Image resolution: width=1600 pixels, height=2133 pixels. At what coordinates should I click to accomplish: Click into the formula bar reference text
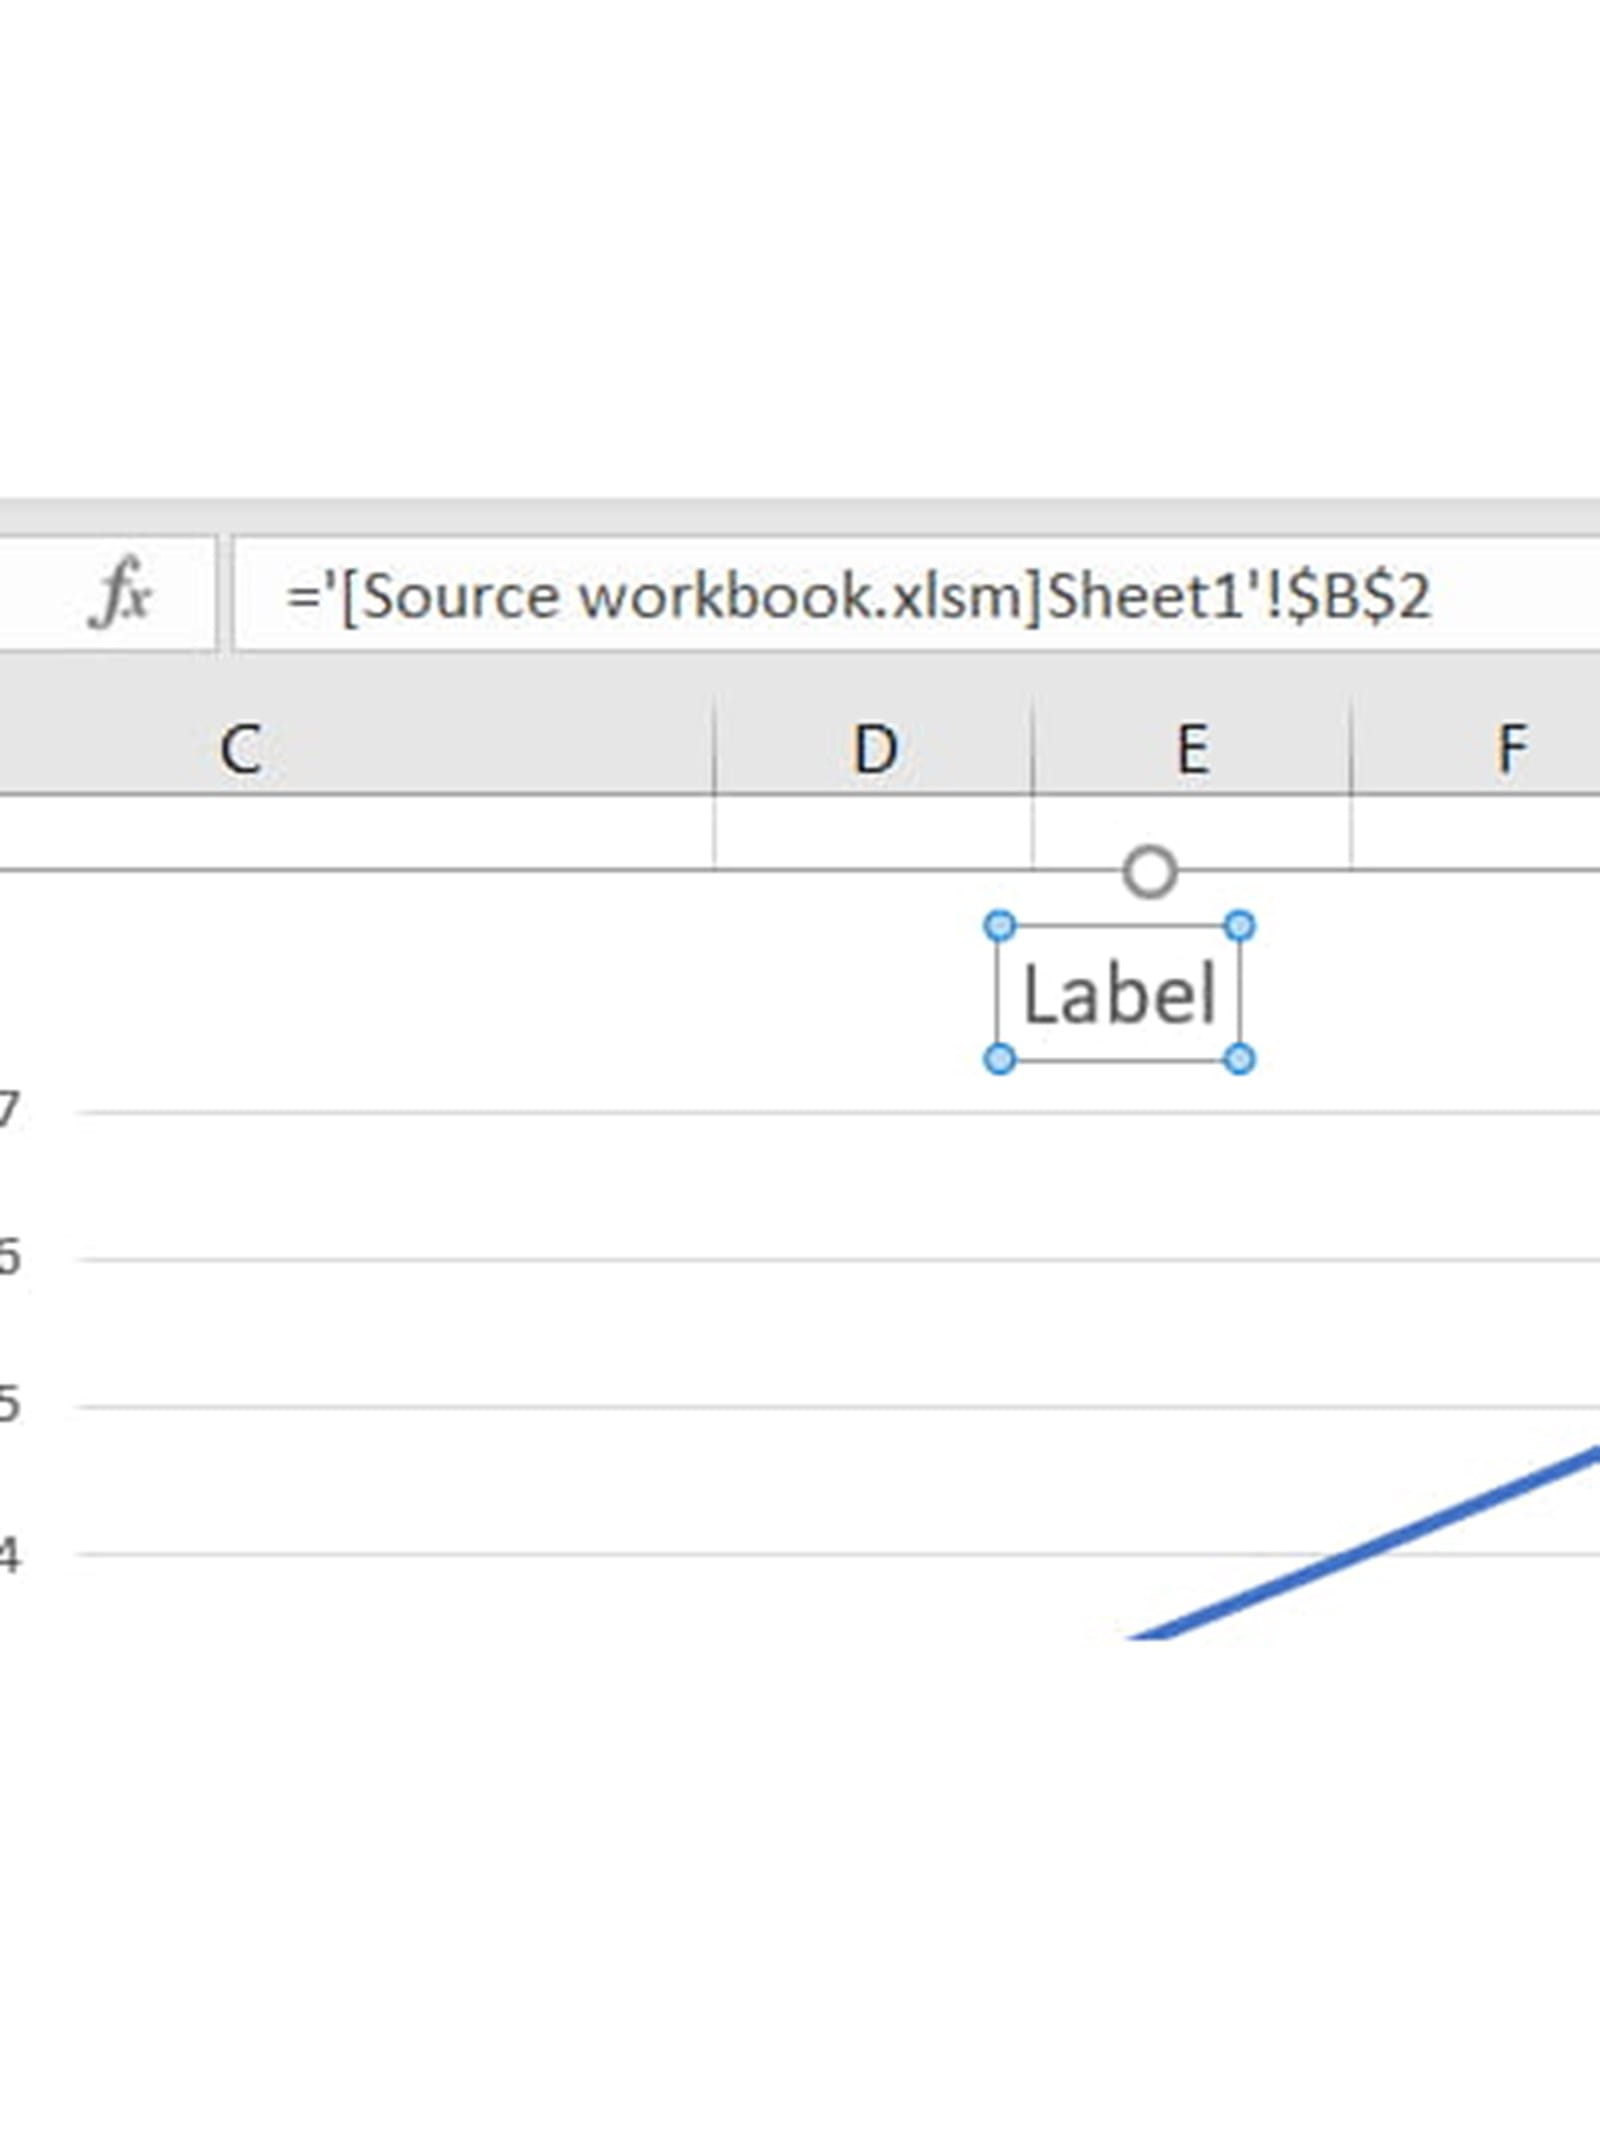[x=858, y=597]
